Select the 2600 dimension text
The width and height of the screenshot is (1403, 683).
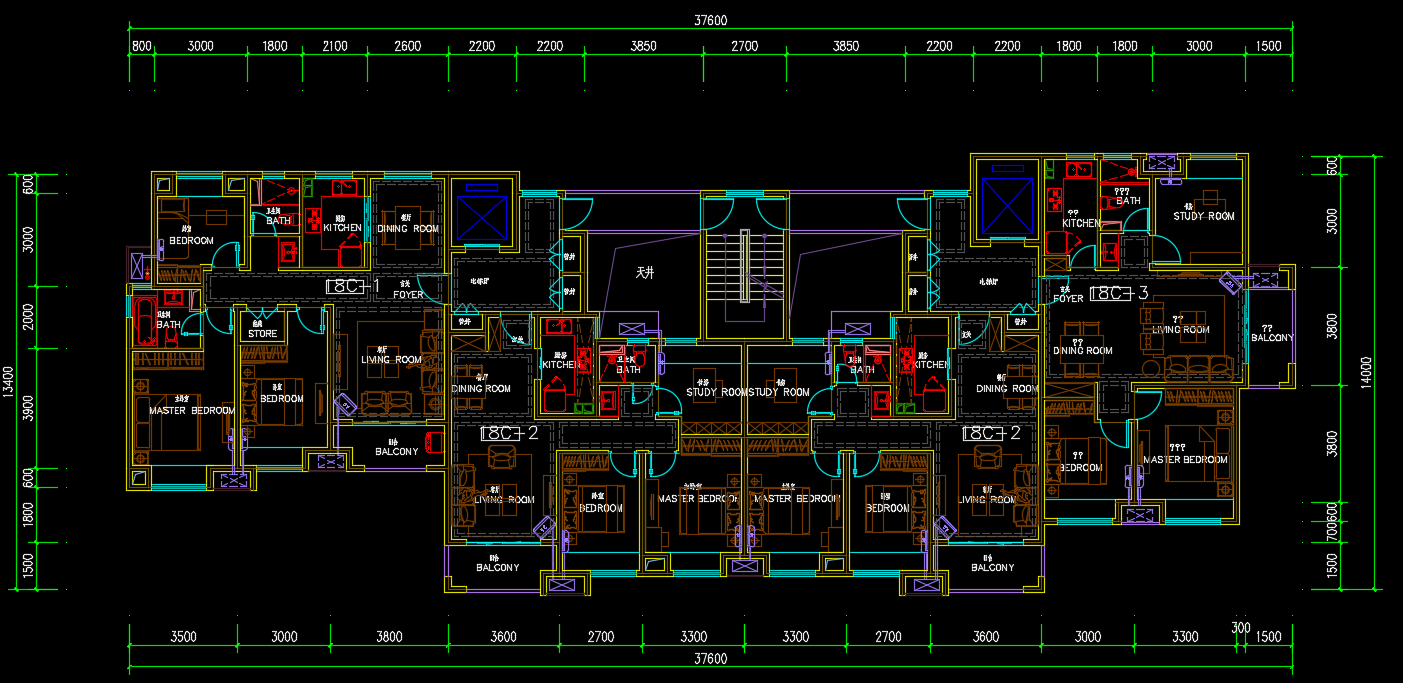(407, 46)
